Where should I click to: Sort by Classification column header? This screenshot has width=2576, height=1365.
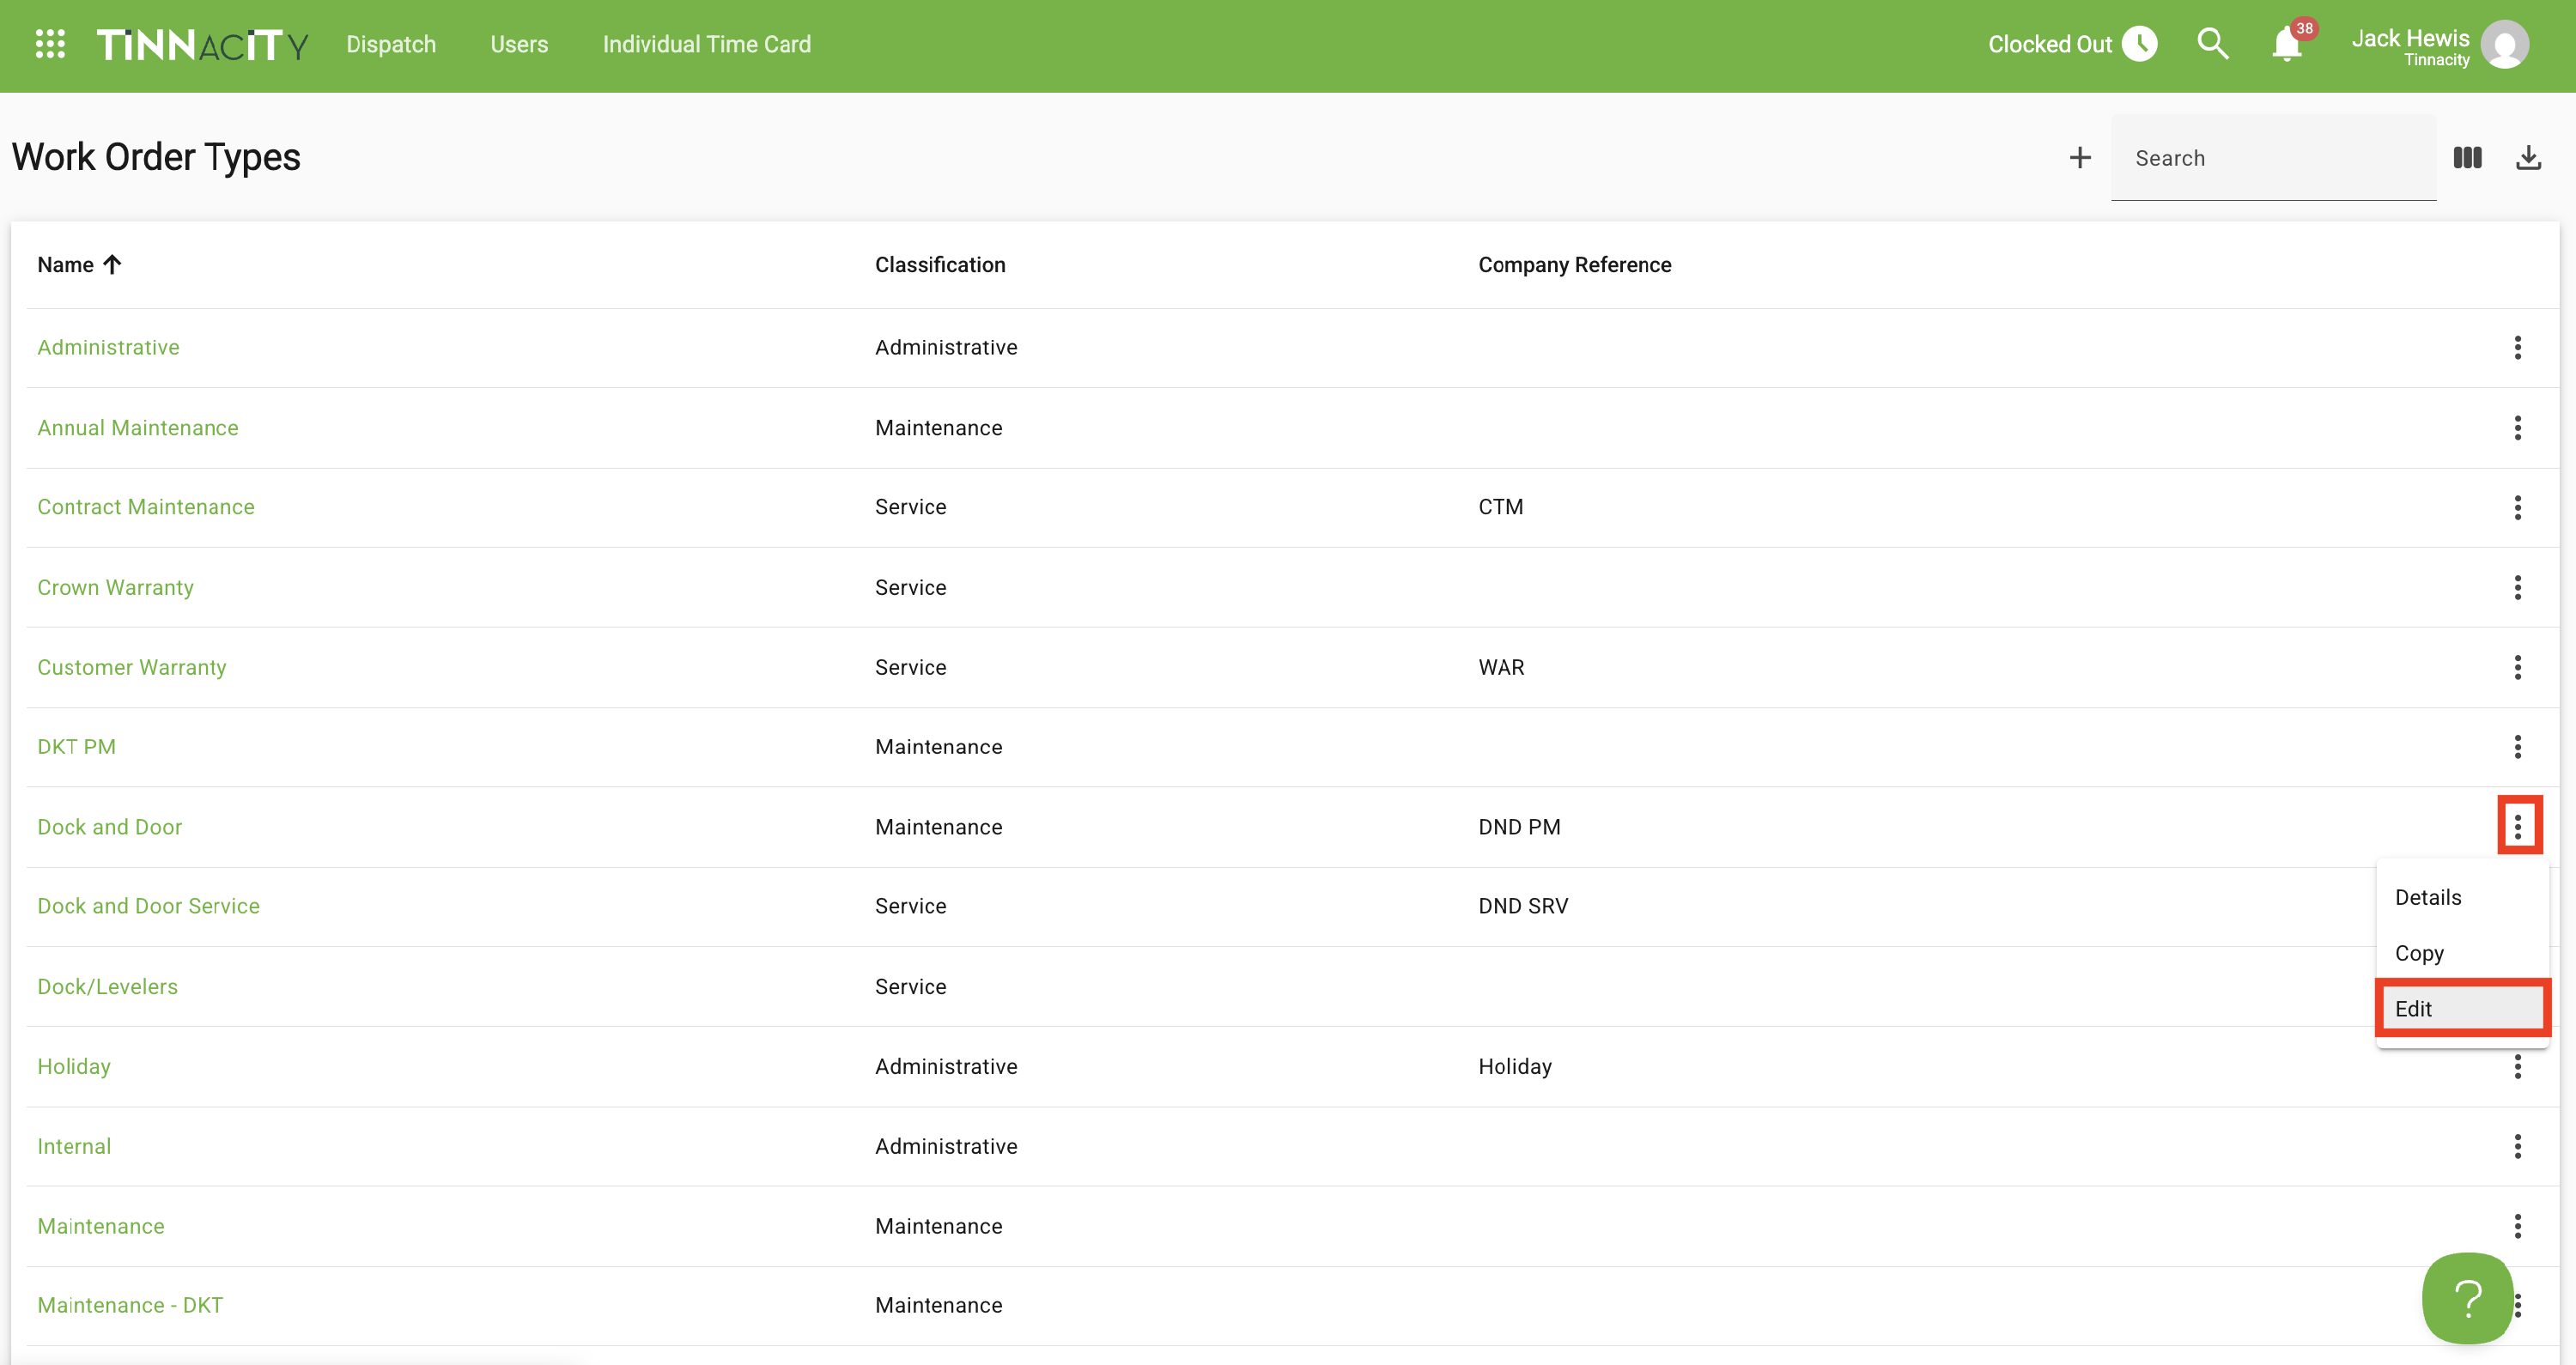tap(940, 264)
